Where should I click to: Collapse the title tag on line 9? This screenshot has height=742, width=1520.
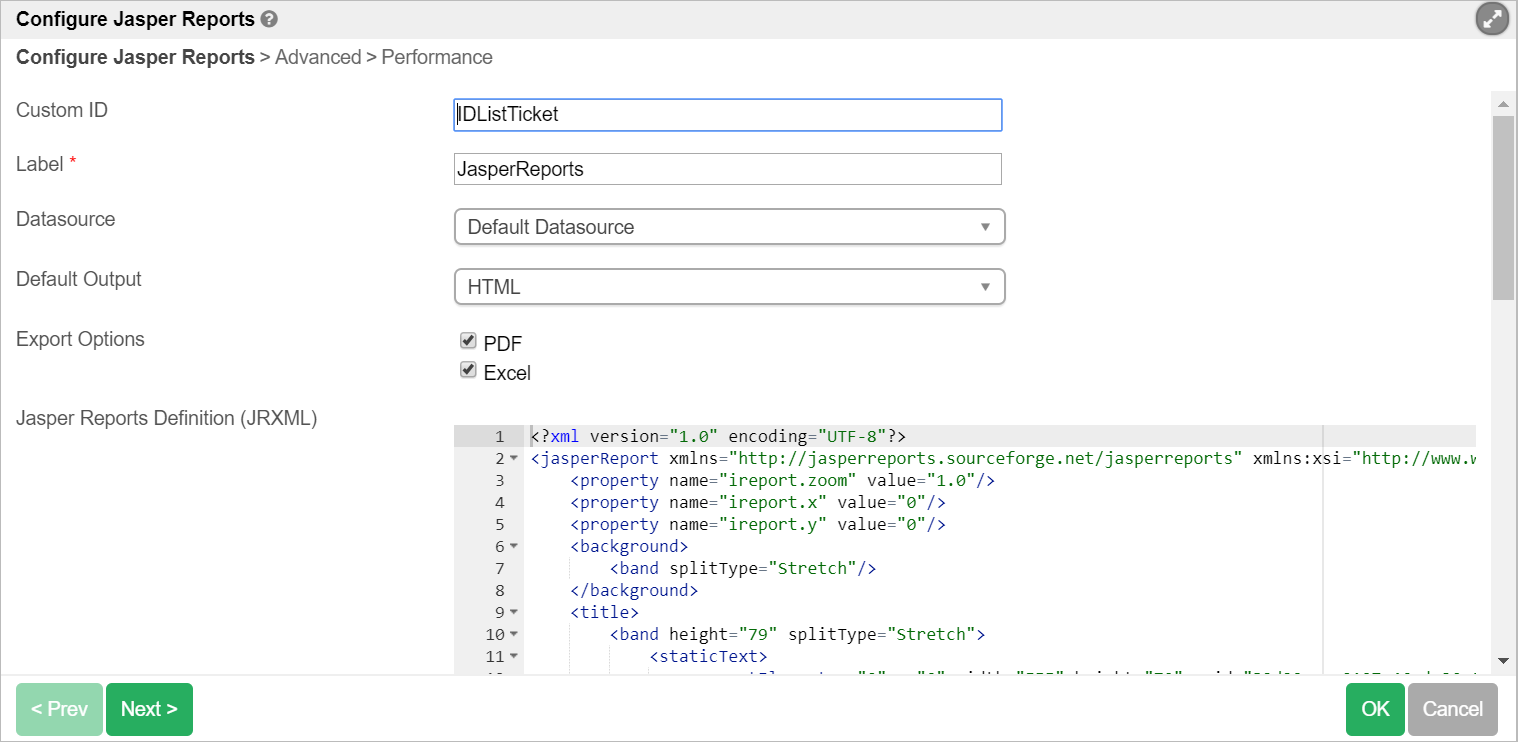[514, 612]
